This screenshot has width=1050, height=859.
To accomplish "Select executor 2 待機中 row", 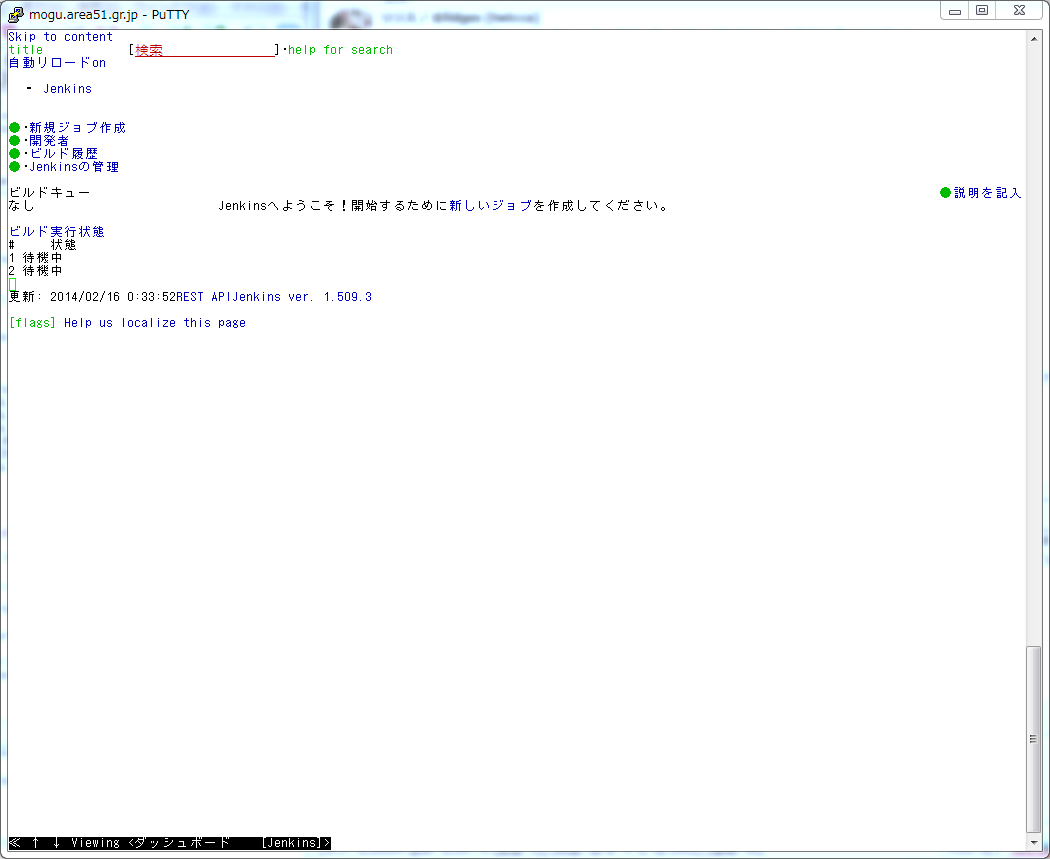I will (35, 271).
